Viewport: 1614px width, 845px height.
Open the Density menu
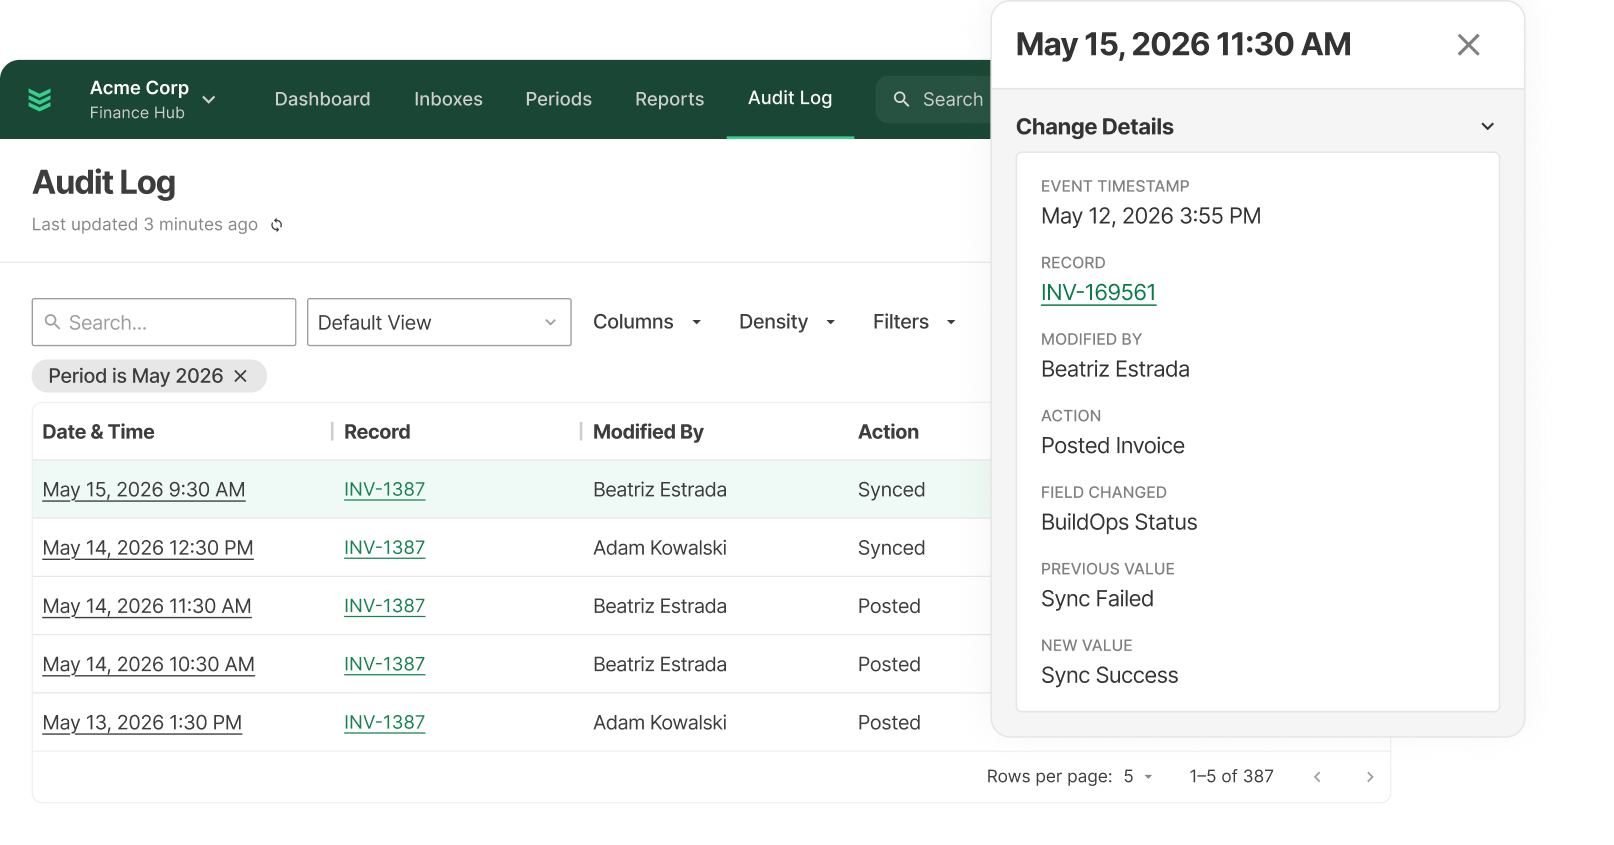[x=787, y=322]
